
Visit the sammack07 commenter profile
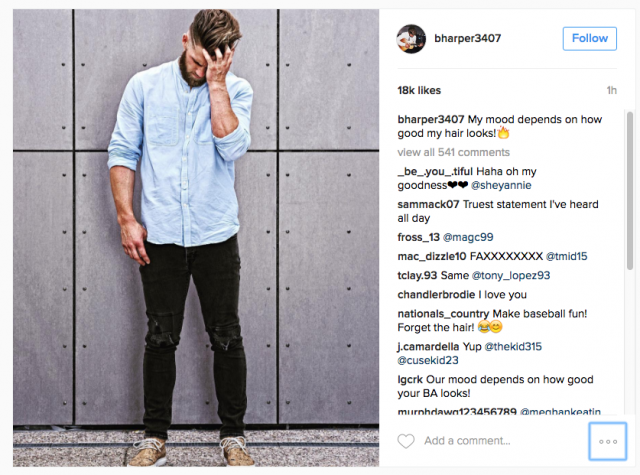tap(428, 204)
